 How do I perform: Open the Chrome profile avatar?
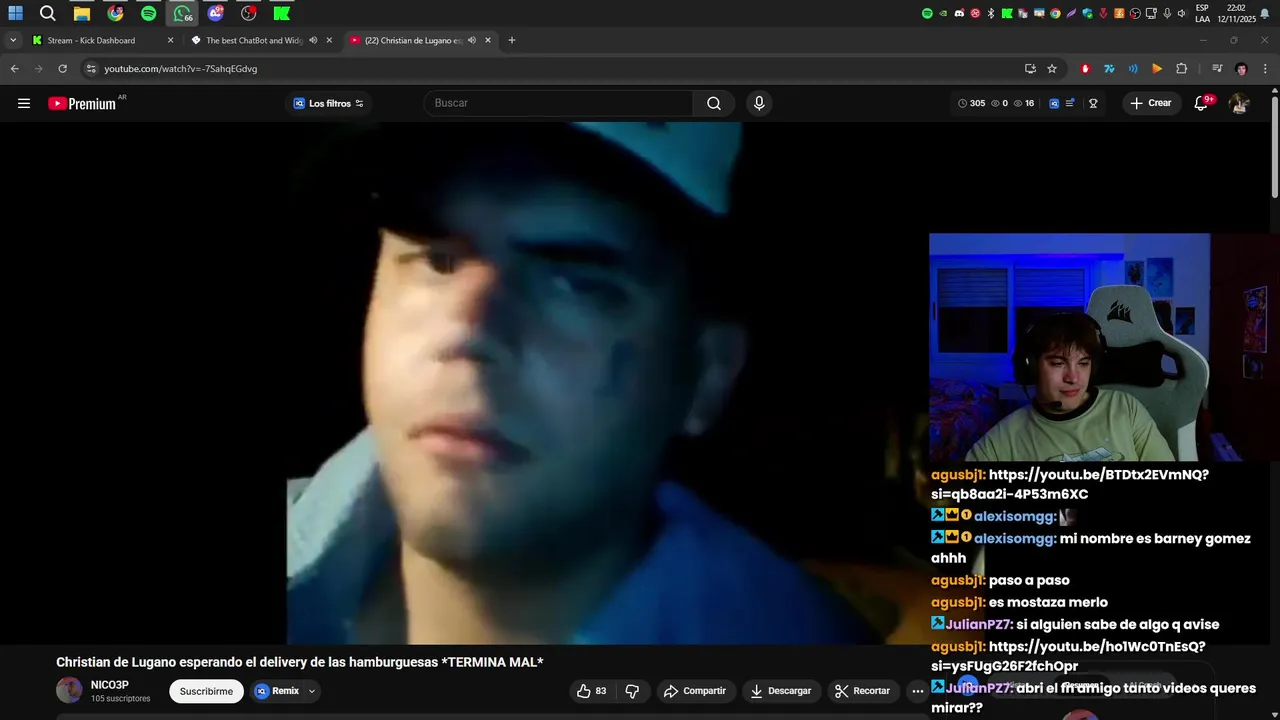pos(1241,68)
